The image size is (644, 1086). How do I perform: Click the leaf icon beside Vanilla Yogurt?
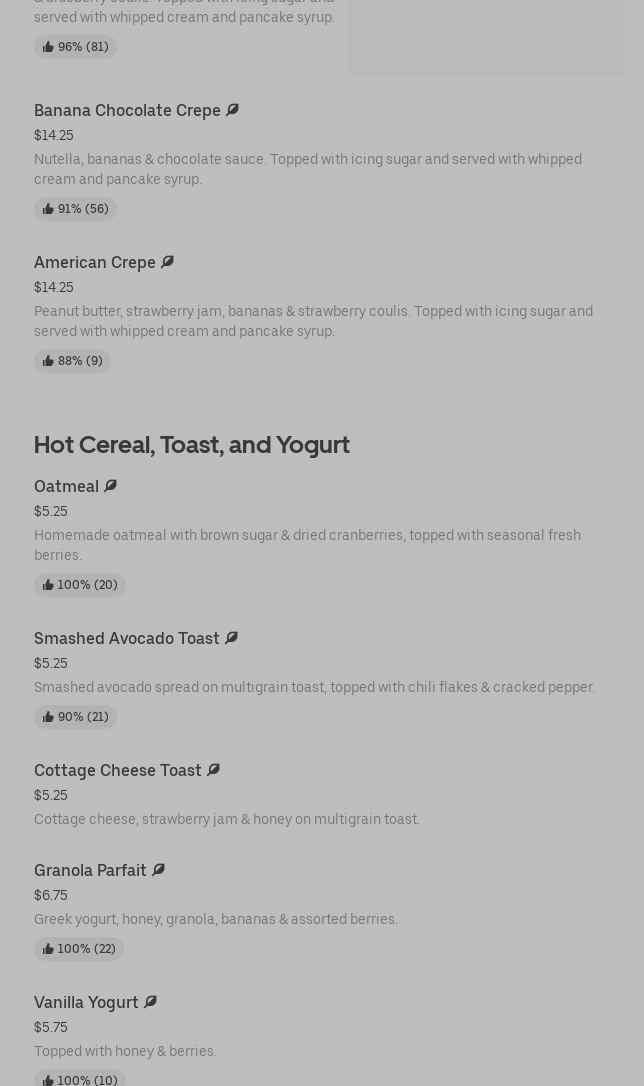click(150, 1002)
